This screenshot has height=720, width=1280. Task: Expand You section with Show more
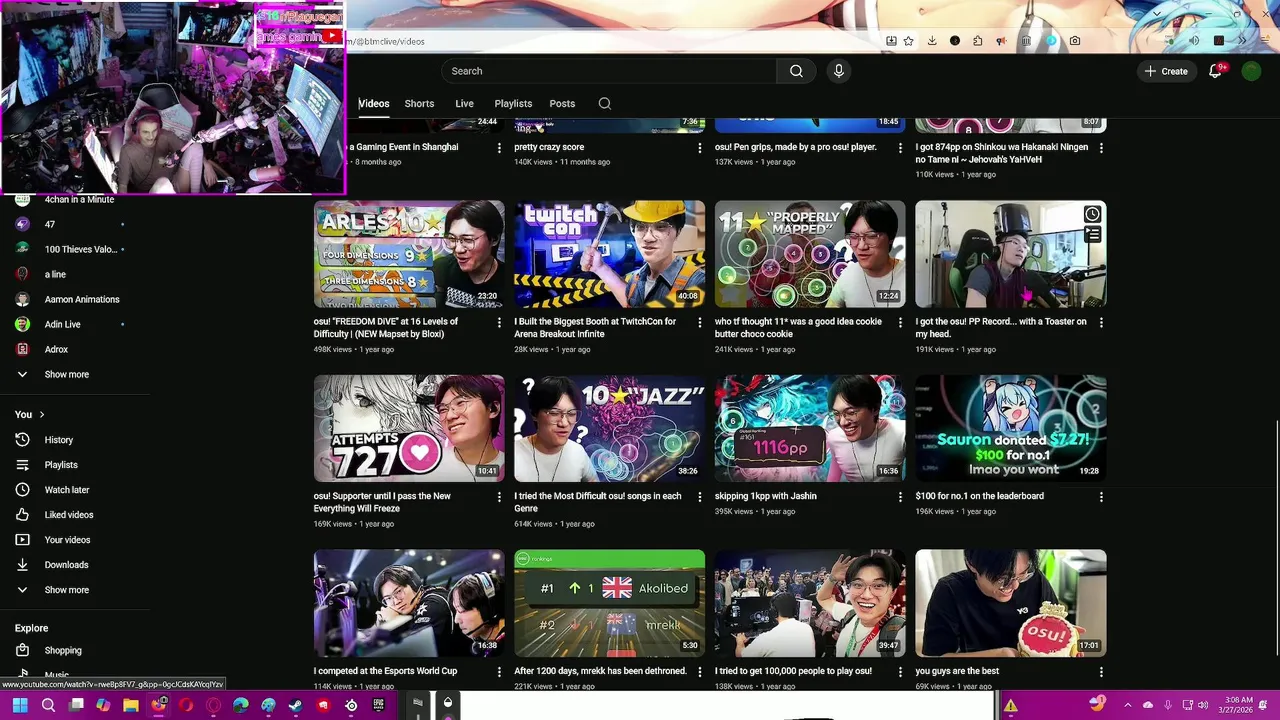[x=66, y=590]
